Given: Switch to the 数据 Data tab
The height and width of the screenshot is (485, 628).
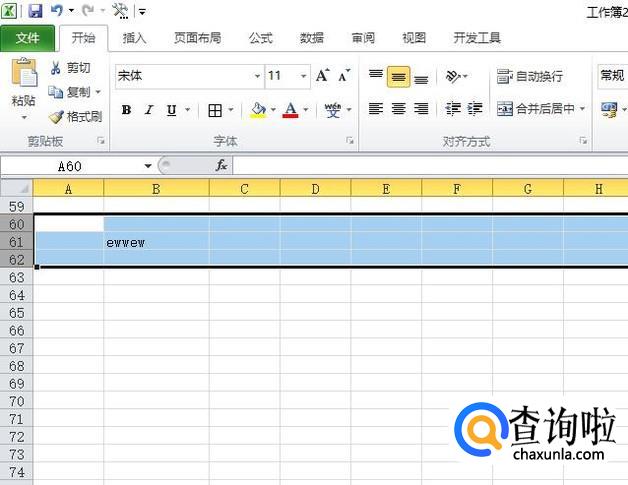Looking at the screenshot, I should [312, 38].
